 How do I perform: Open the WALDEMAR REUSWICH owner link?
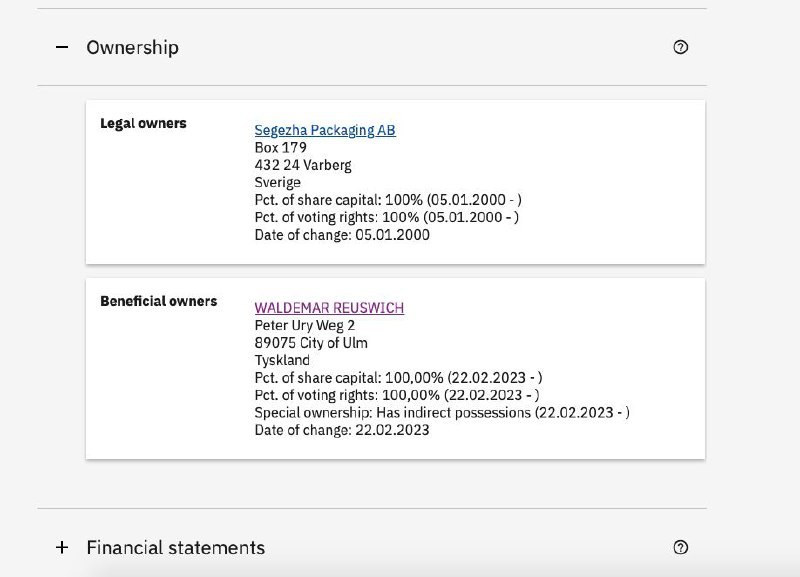point(329,308)
